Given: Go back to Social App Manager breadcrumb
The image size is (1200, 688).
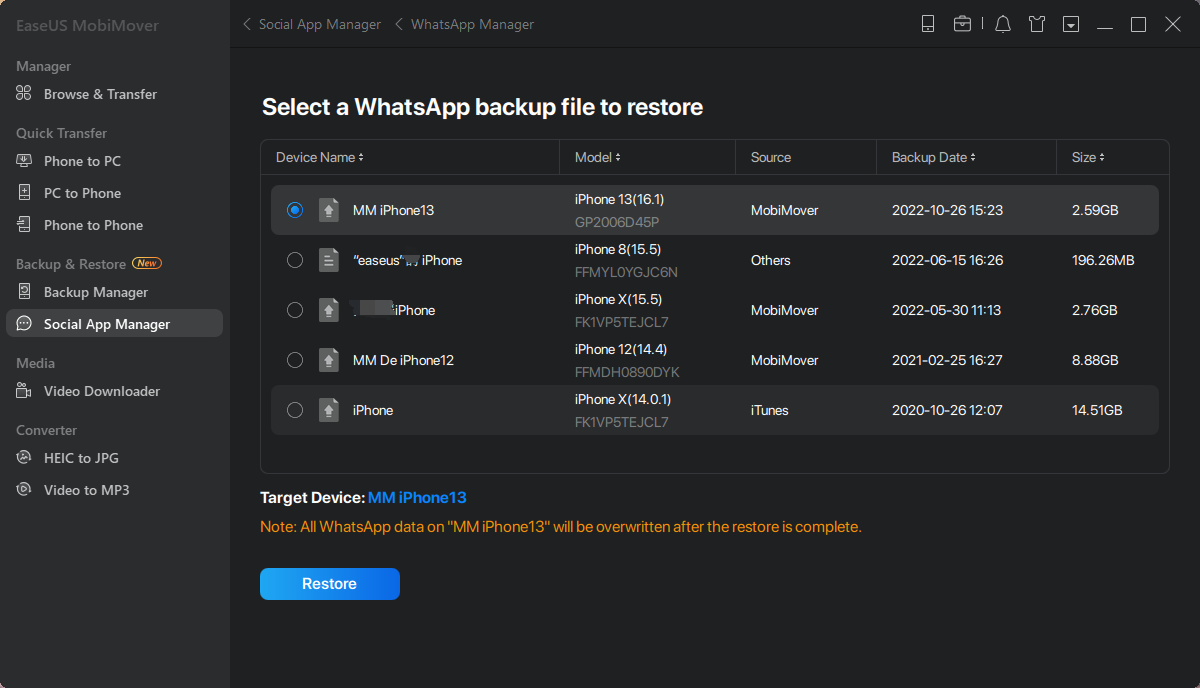Looking at the screenshot, I should pos(319,24).
